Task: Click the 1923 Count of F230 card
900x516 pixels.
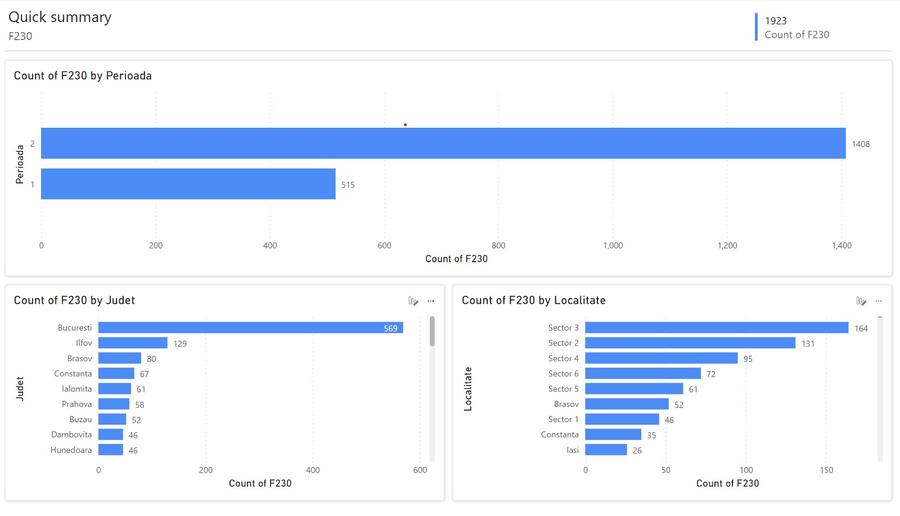Action: [x=797, y=27]
